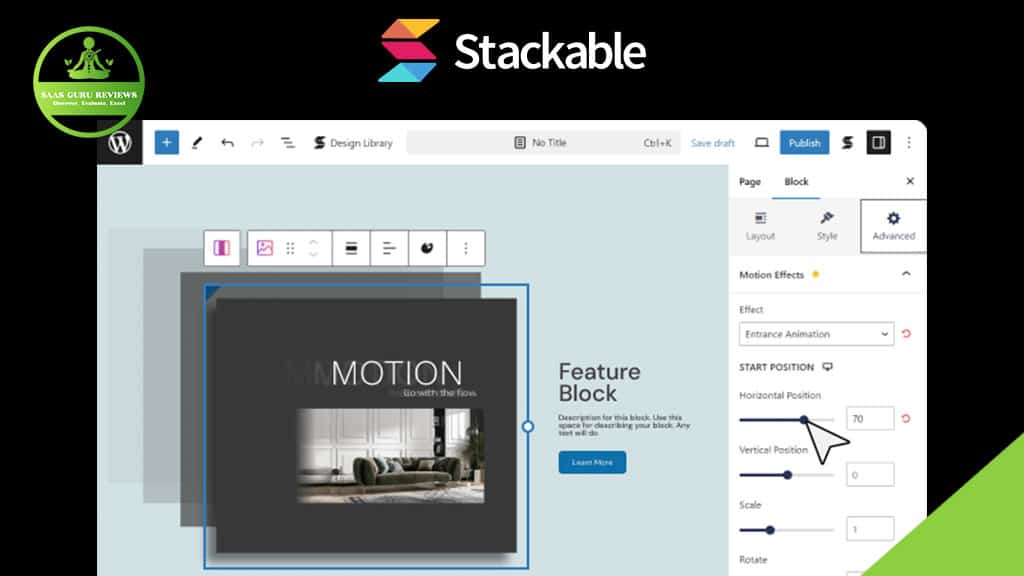
Task: Select the MOTION heading in the image
Action: [x=396, y=374]
